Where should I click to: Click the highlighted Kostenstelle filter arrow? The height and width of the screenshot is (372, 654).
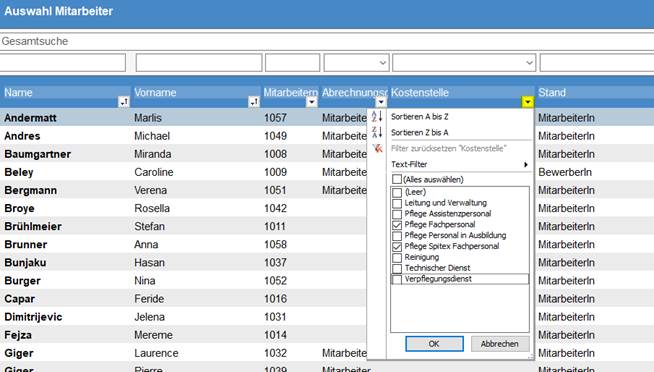click(528, 102)
